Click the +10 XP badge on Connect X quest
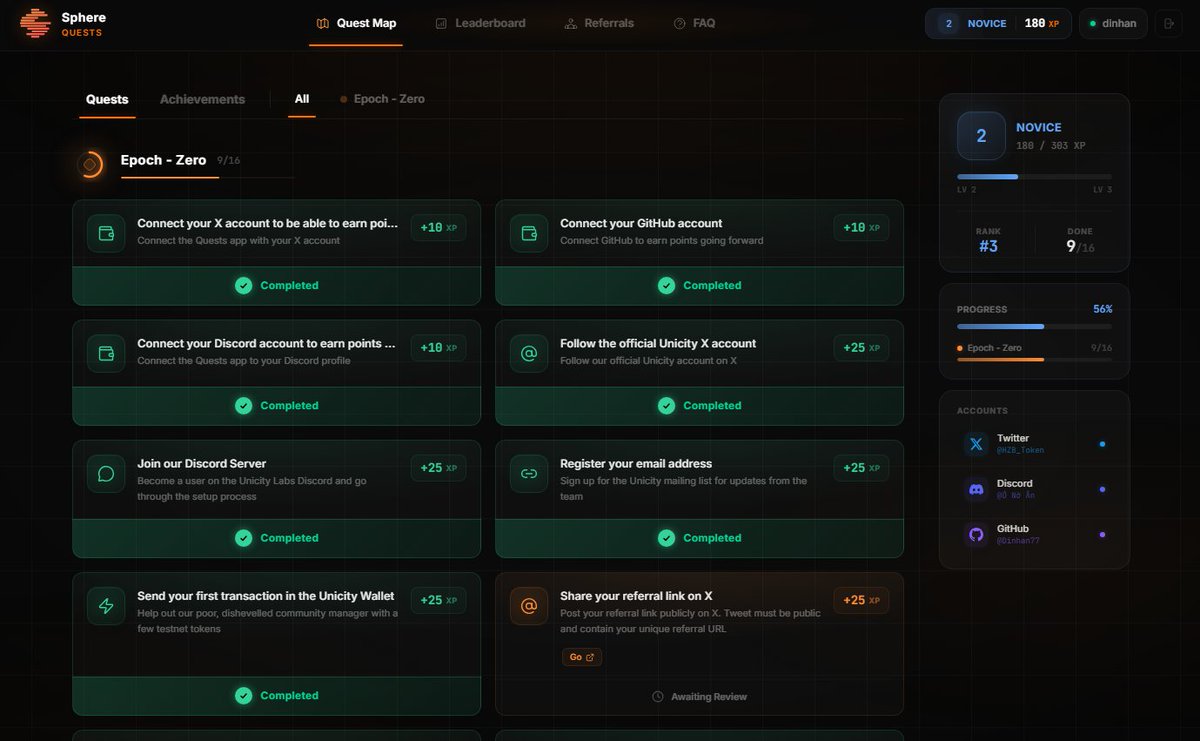The image size is (1200, 741). (438, 228)
